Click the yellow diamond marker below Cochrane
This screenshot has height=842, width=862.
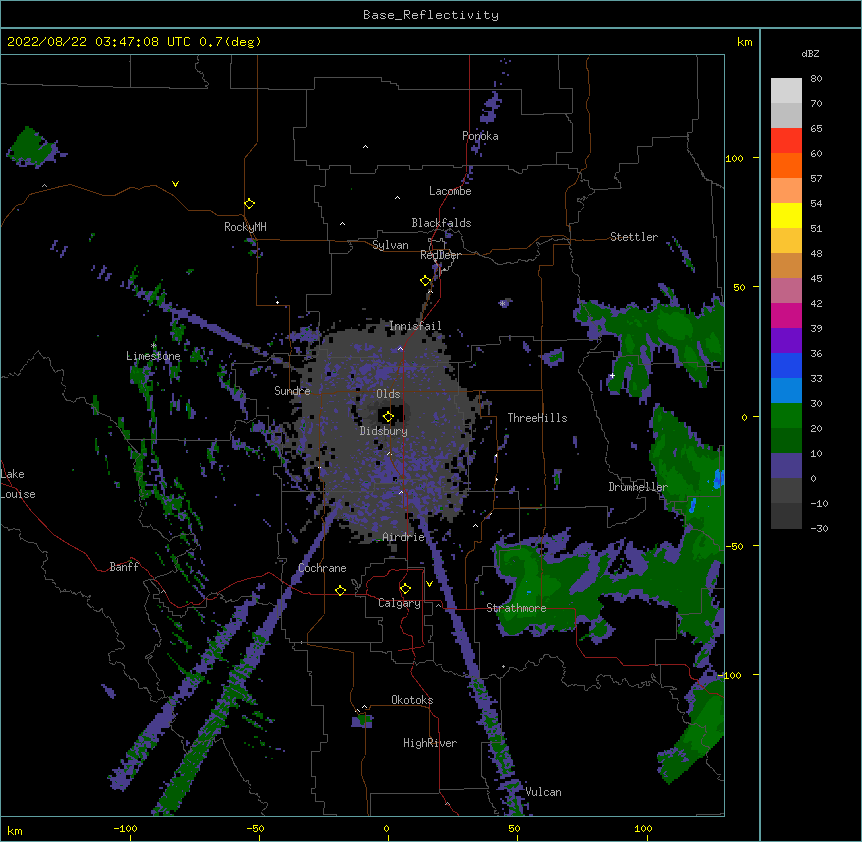click(340, 590)
